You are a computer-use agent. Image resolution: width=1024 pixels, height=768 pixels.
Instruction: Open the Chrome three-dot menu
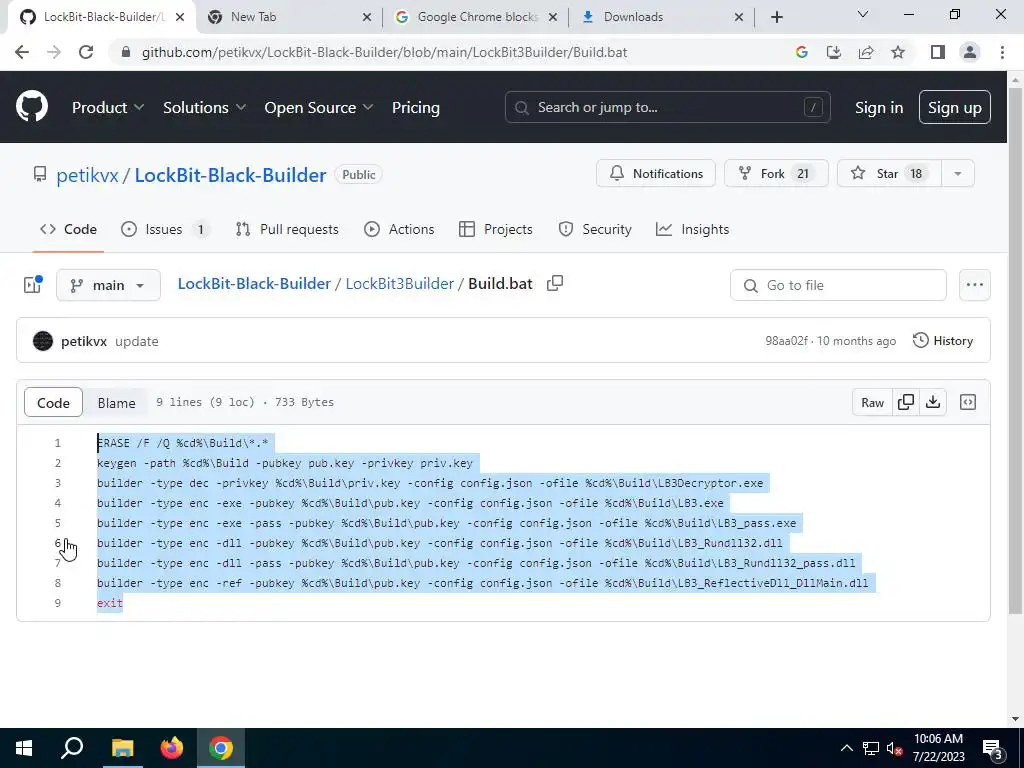click(1002, 52)
